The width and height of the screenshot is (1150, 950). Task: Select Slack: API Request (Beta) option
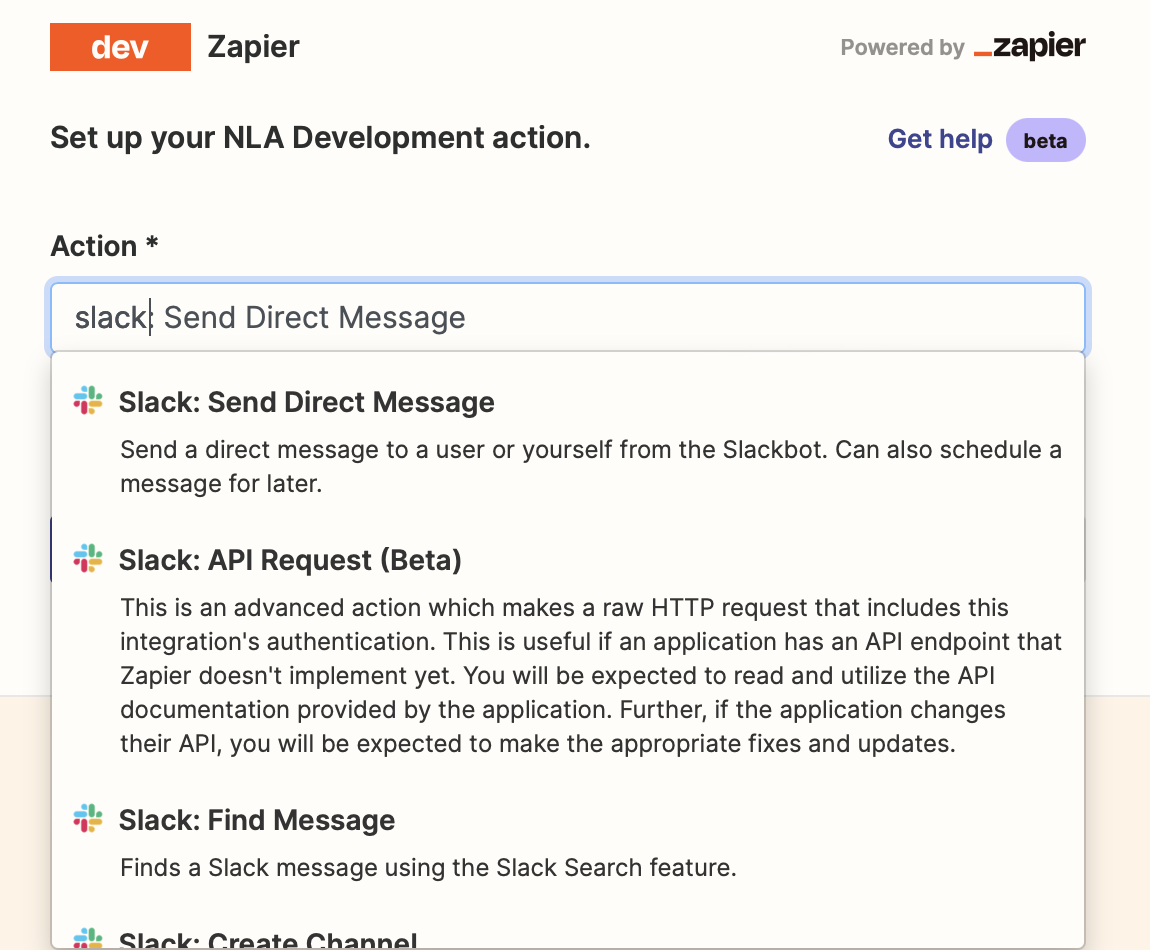568,651
